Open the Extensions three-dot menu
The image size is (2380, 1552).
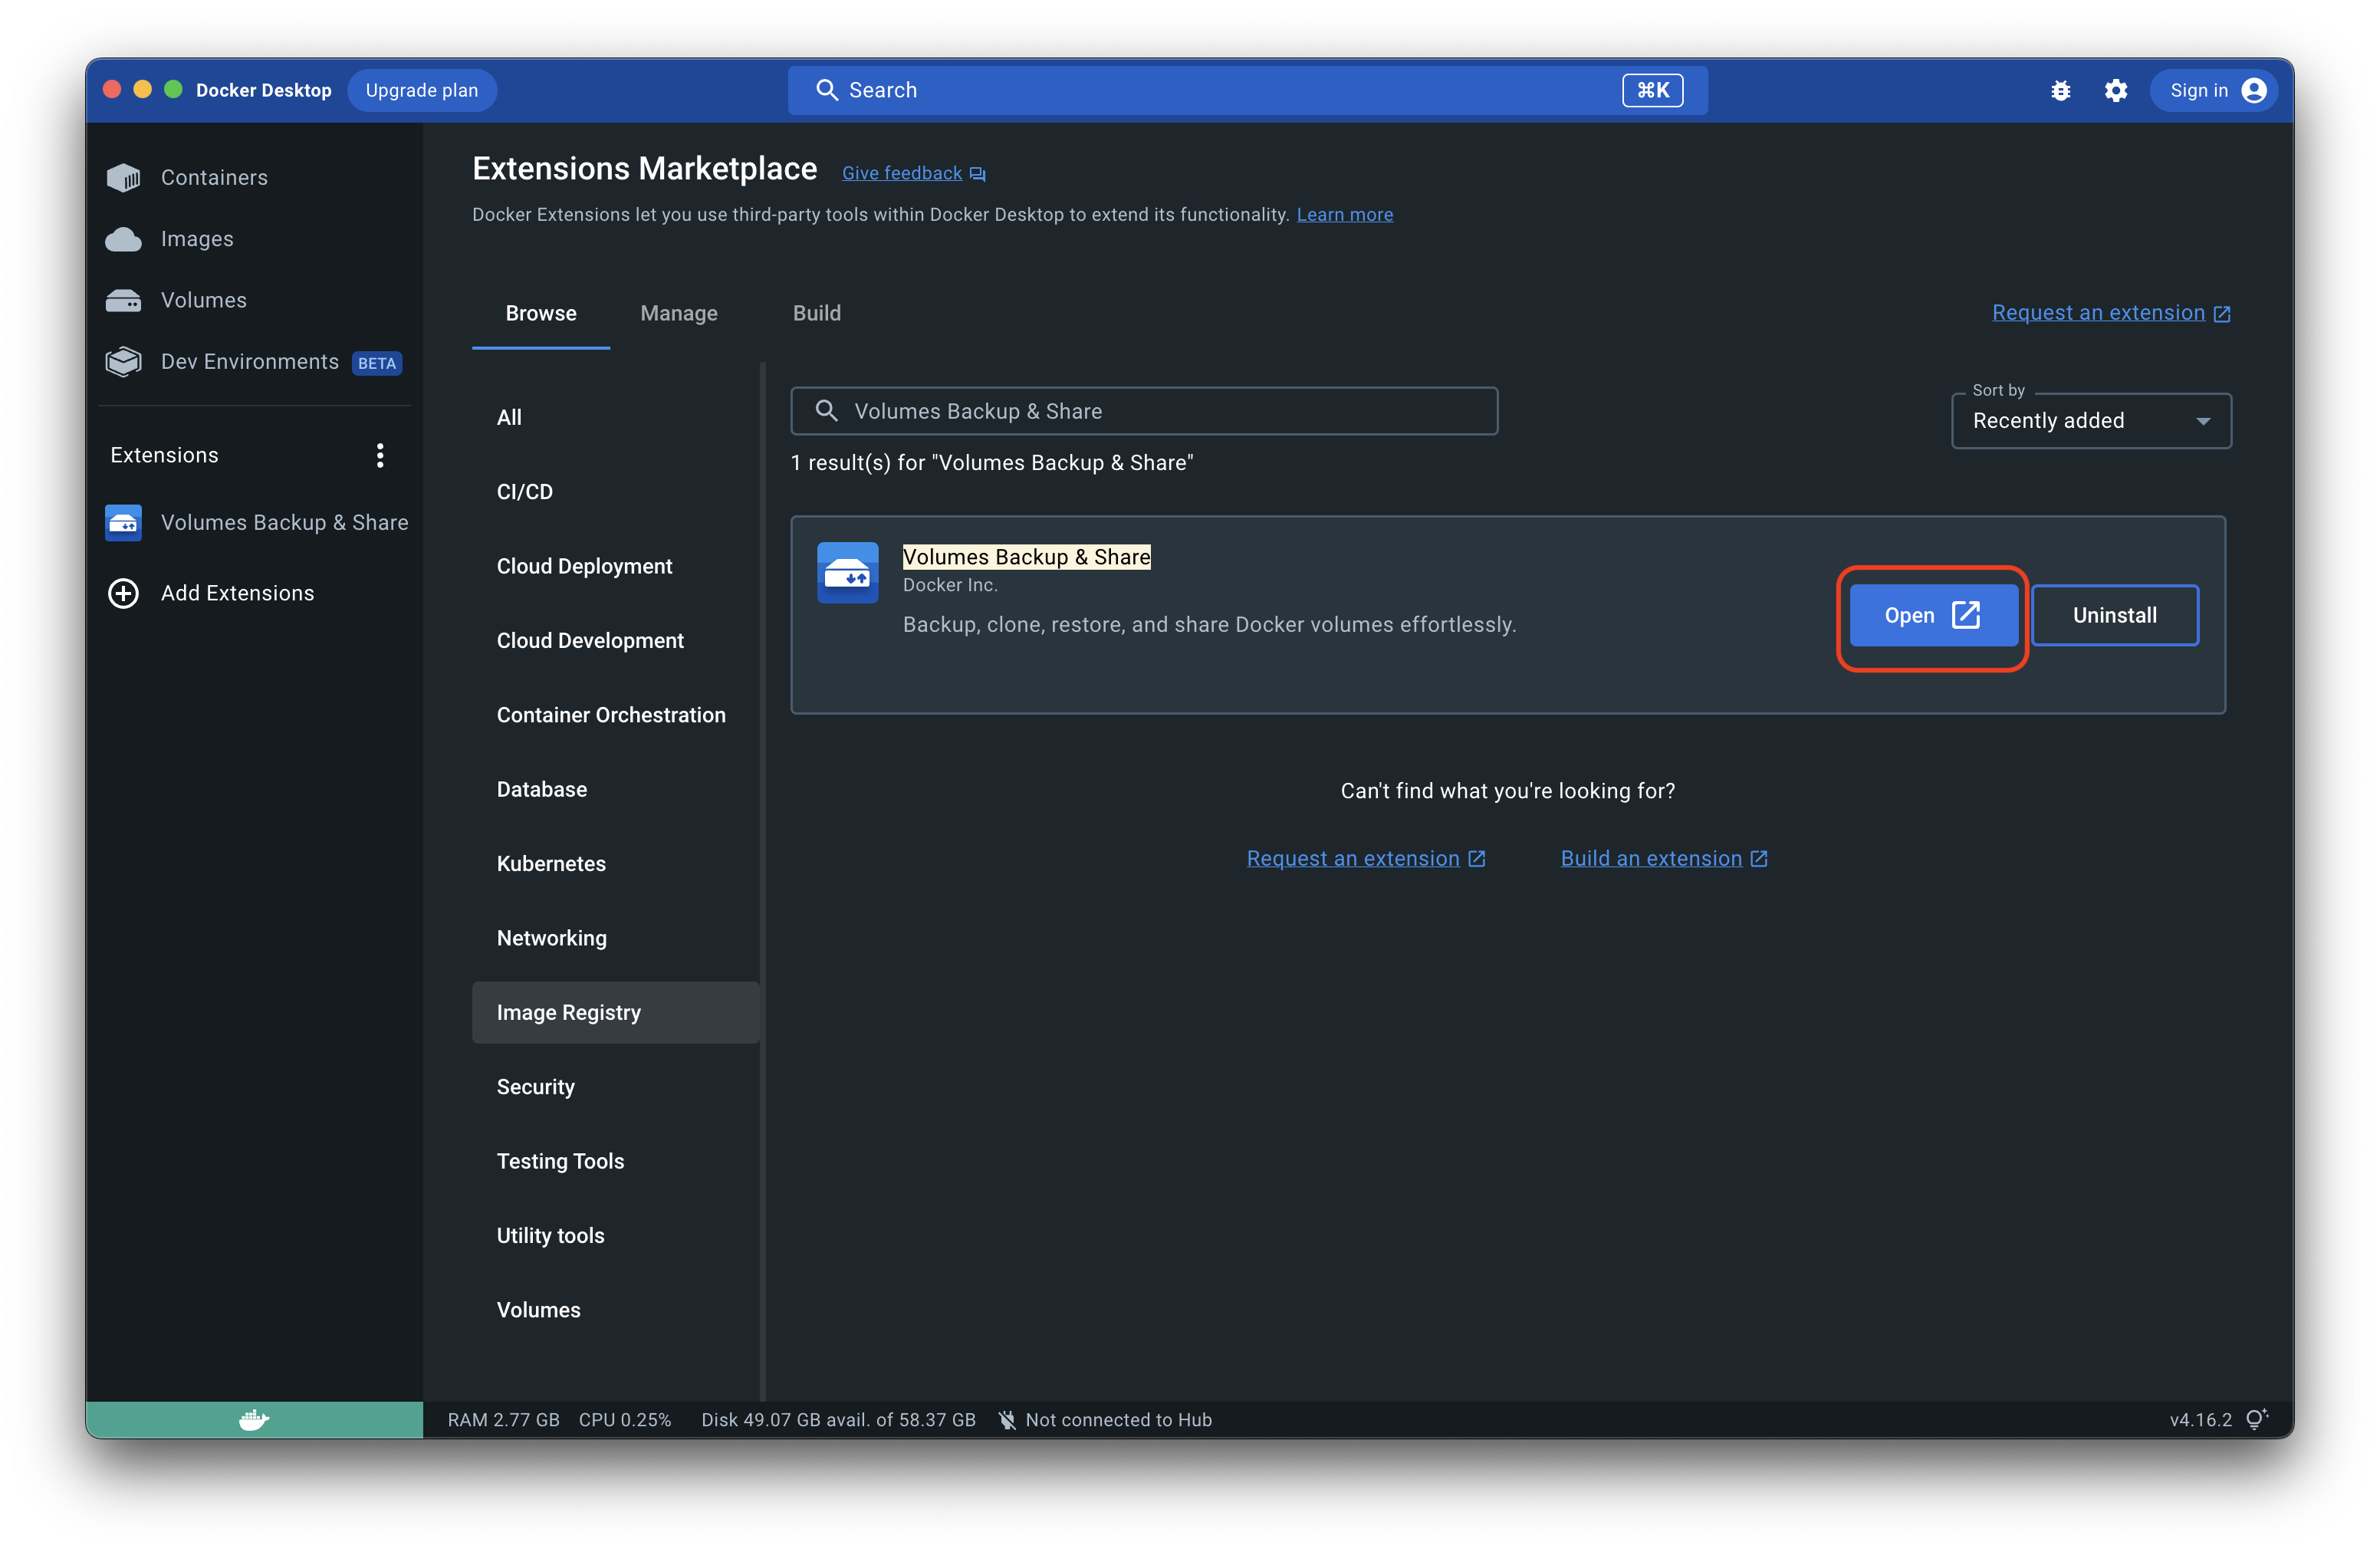(380, 456)
